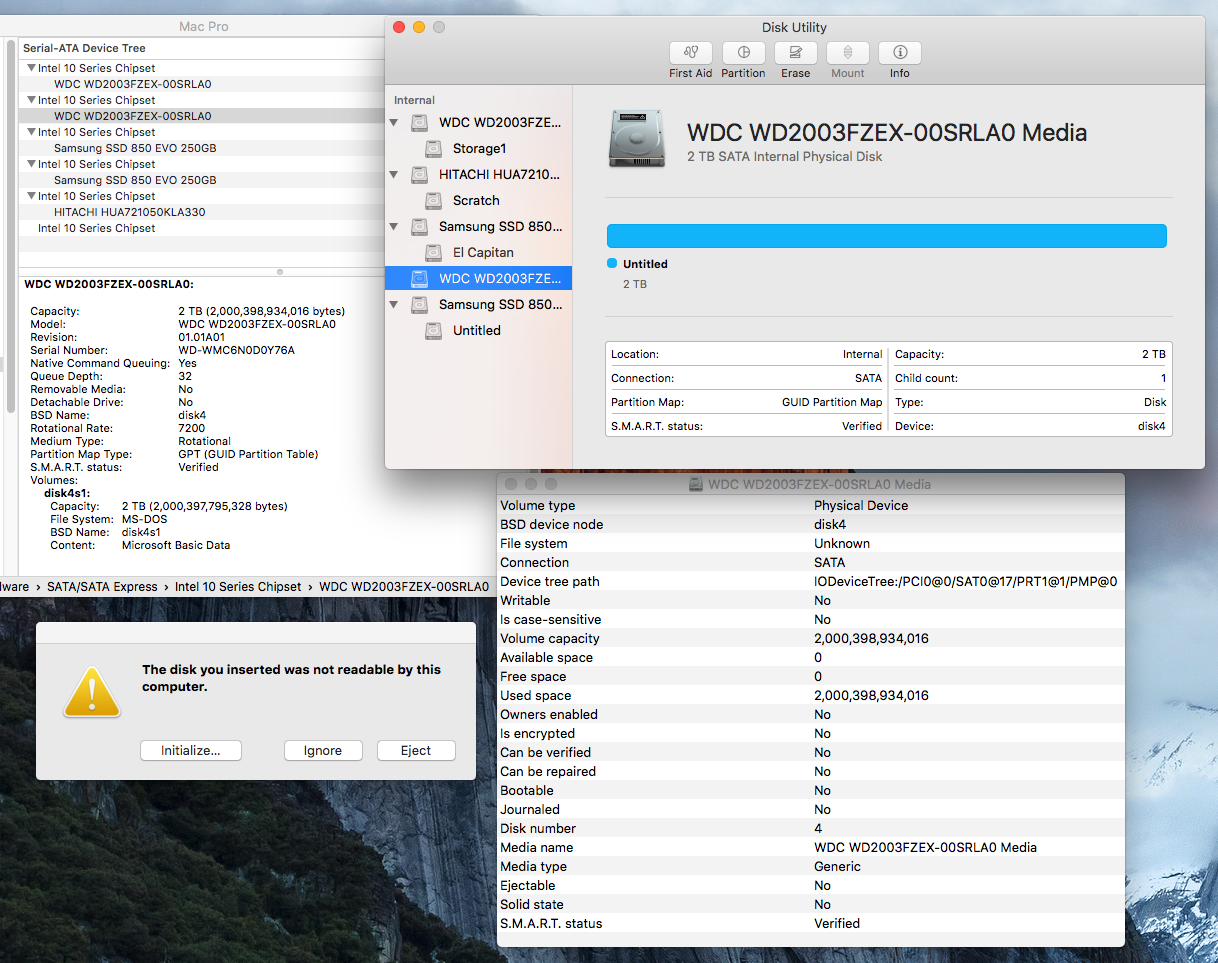The image size is (1218, 963).
Task: Run First Aid from Disk Utility toolbar
Action: click(x=691, y=53)
